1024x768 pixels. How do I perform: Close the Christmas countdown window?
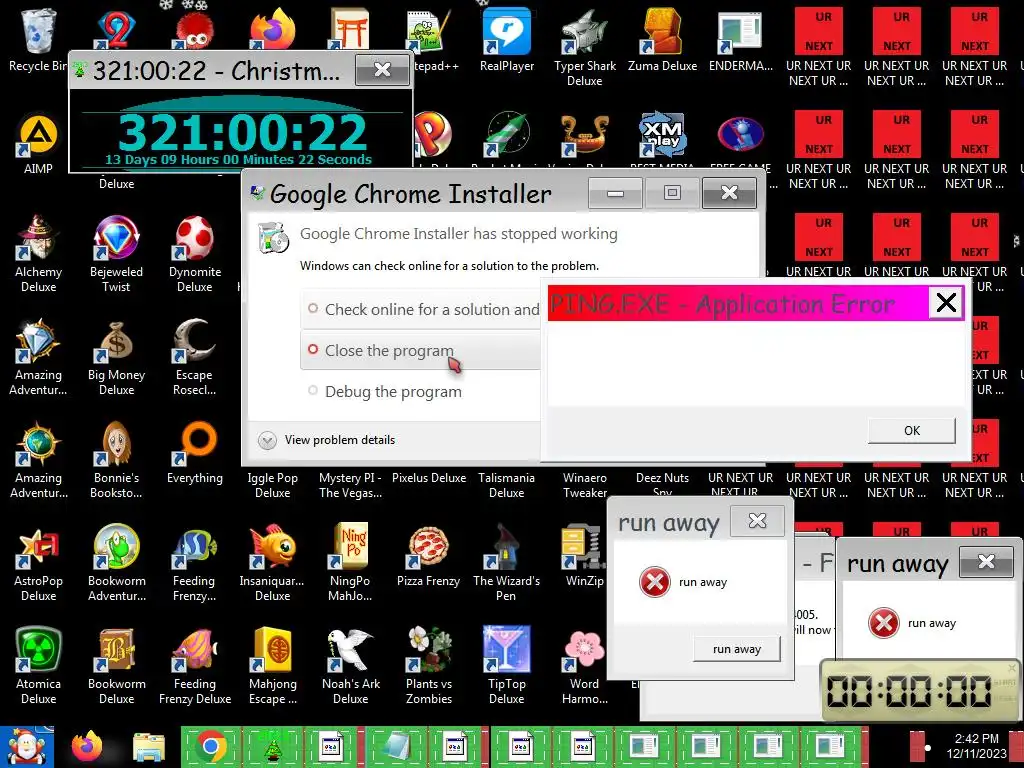(383, 69)
